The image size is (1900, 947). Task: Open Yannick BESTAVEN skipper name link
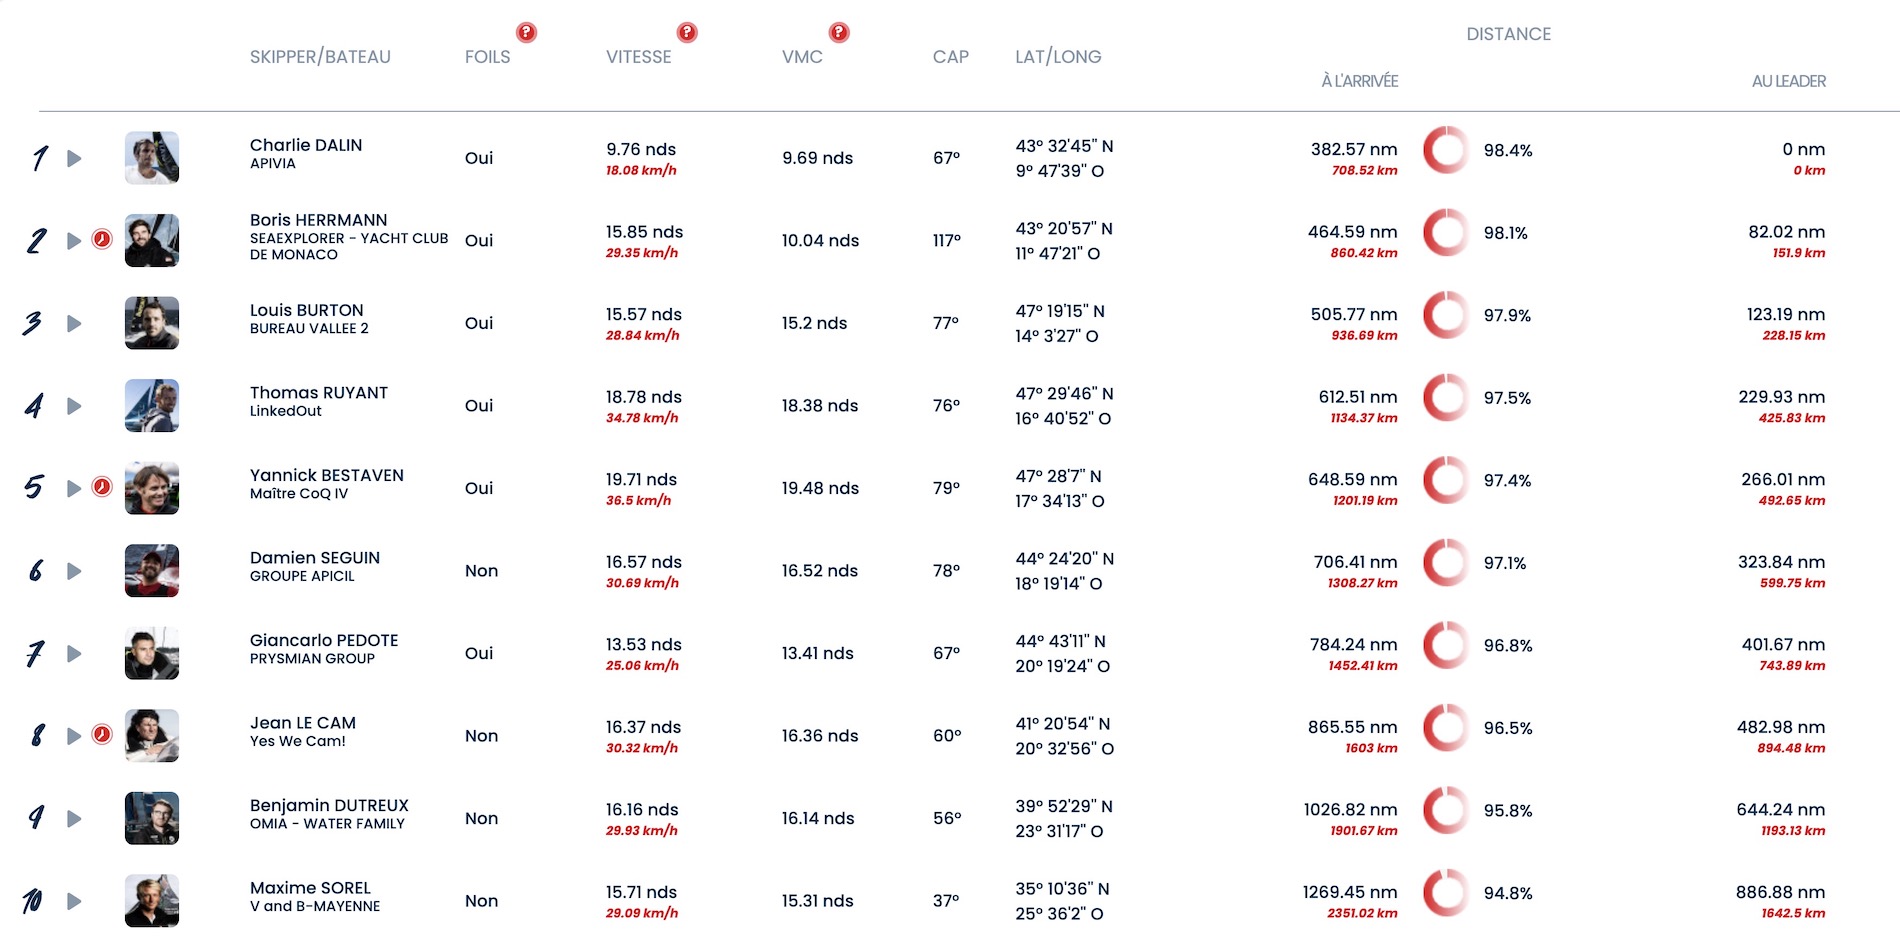click(326, 475)
